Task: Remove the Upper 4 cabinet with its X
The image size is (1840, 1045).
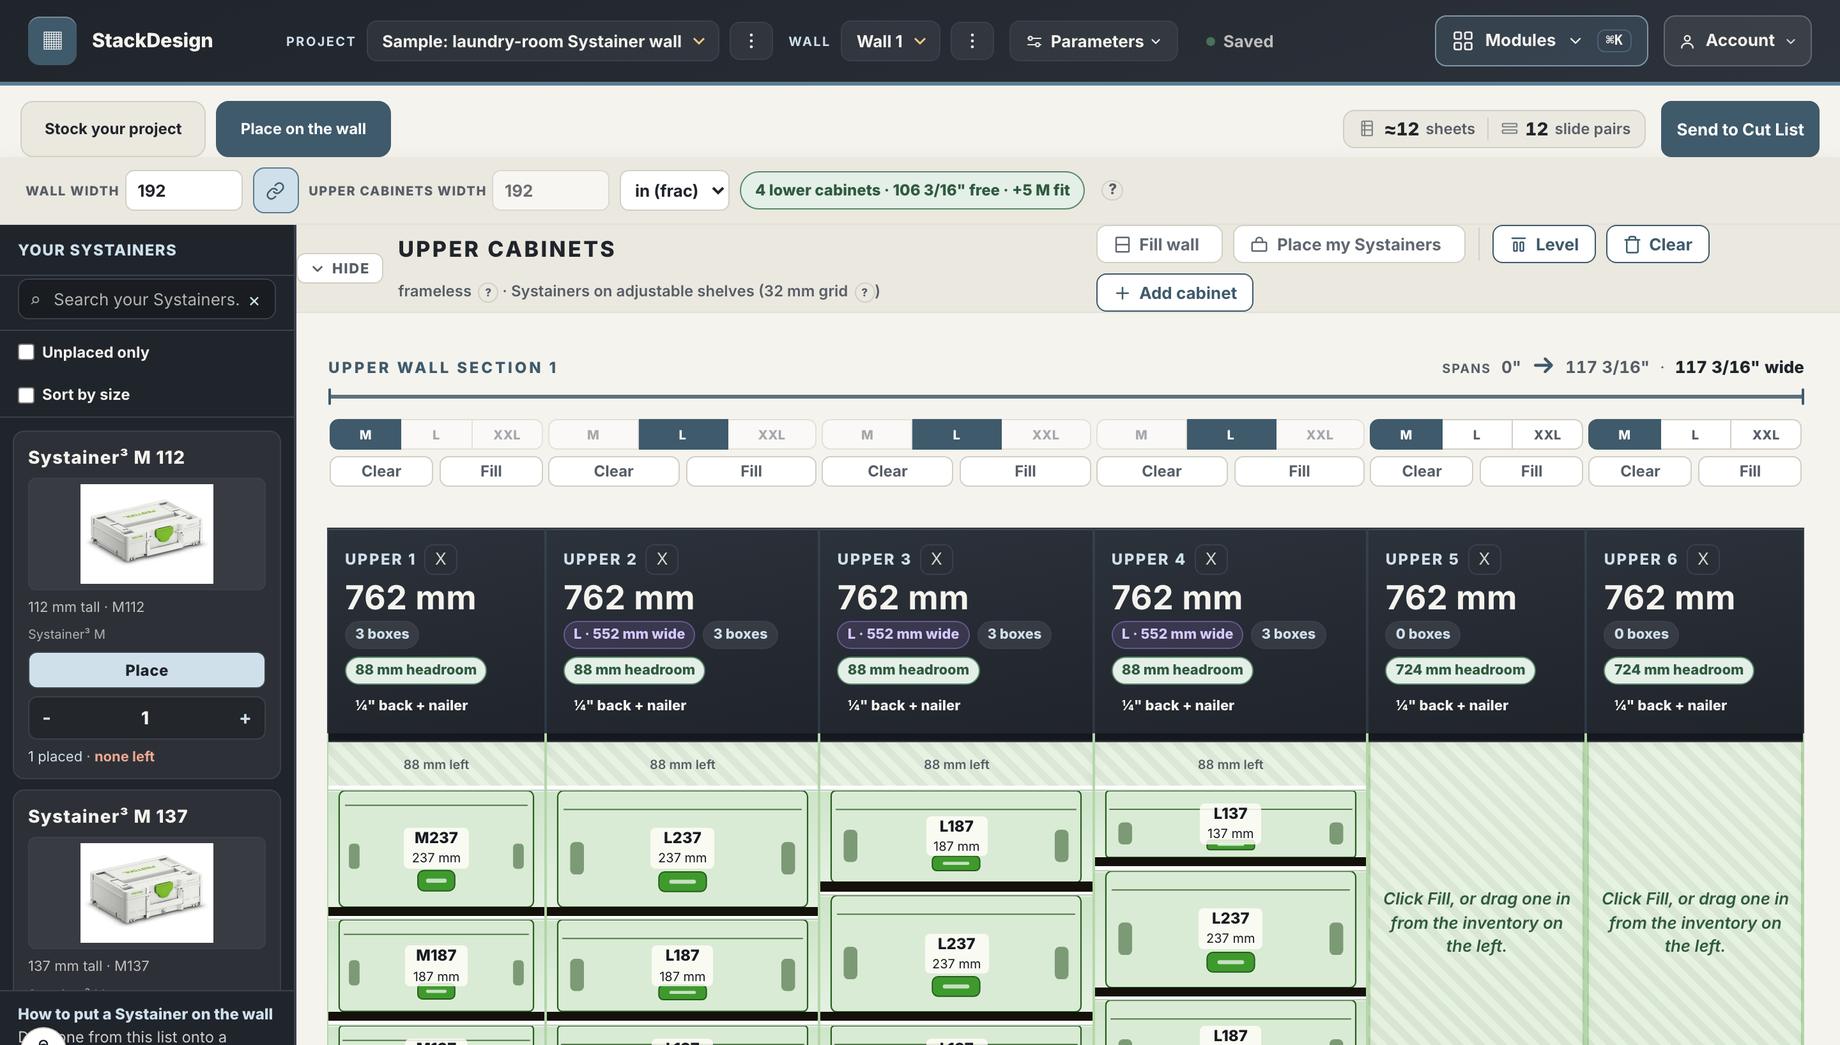Action: click(1210, 559)
